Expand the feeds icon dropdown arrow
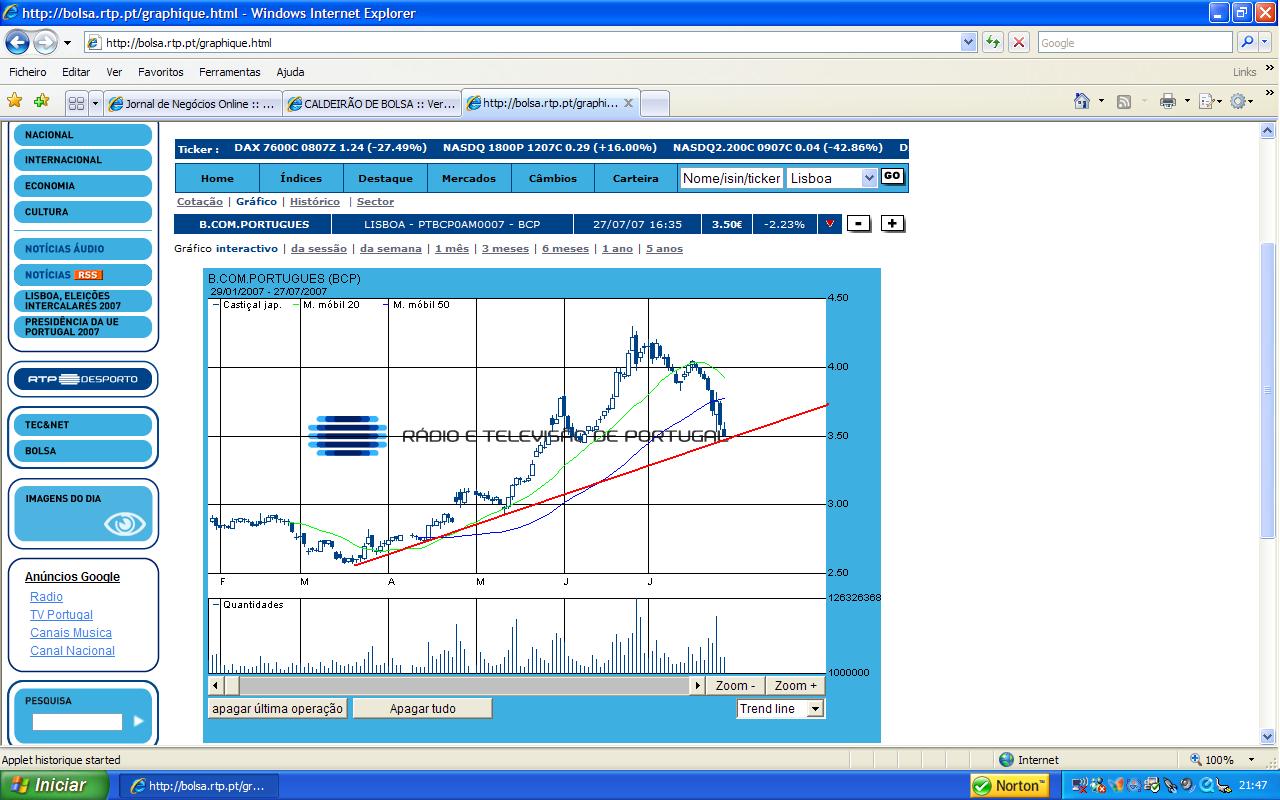The image size is (1280, 800). click(1143, 101)
